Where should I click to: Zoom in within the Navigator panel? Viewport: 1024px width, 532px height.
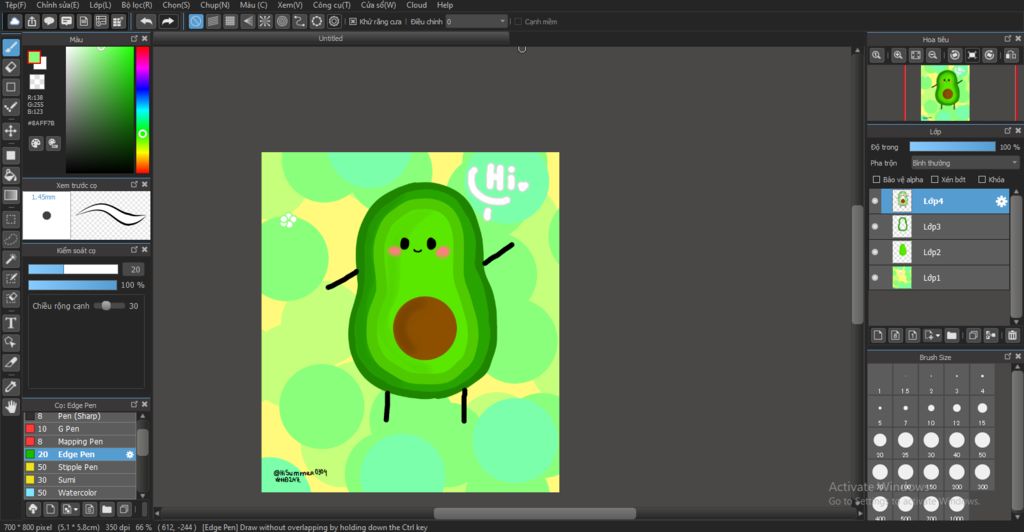pos(898,55)
